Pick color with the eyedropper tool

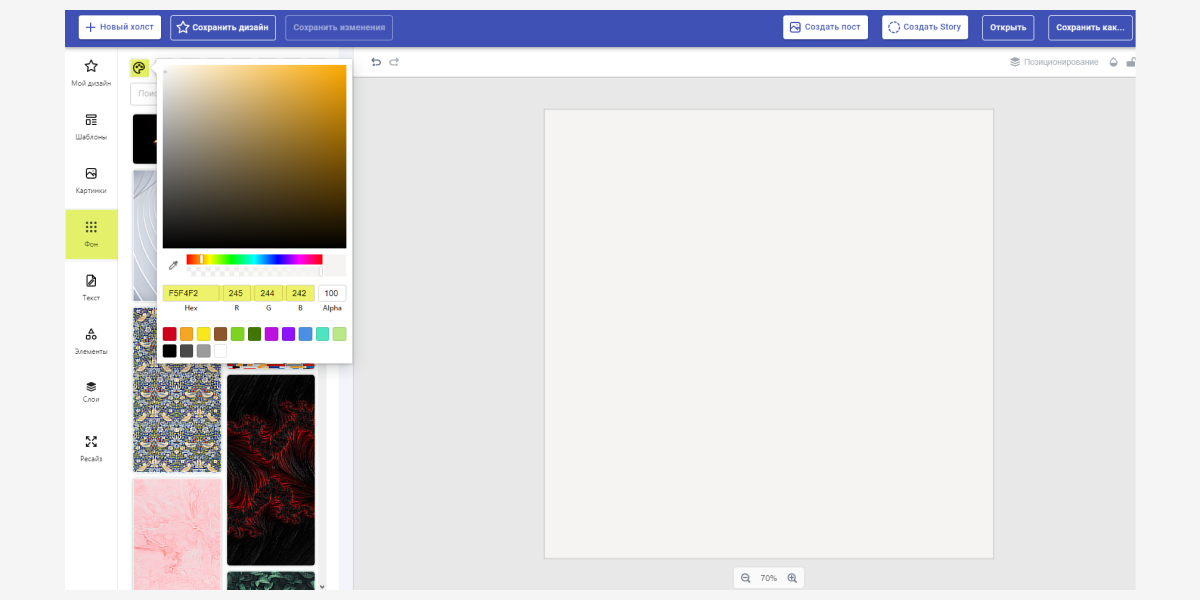pyautogui.click(x=173, y=265)
